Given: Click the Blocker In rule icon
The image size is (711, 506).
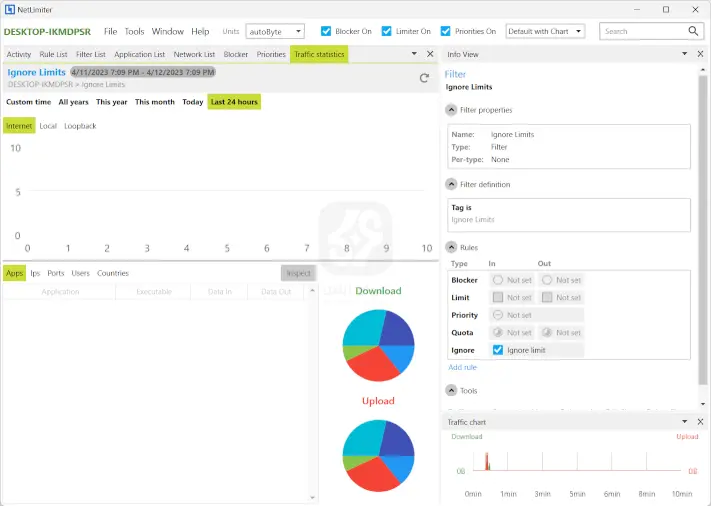Looking at the screenshot, I should coord(498,280).
